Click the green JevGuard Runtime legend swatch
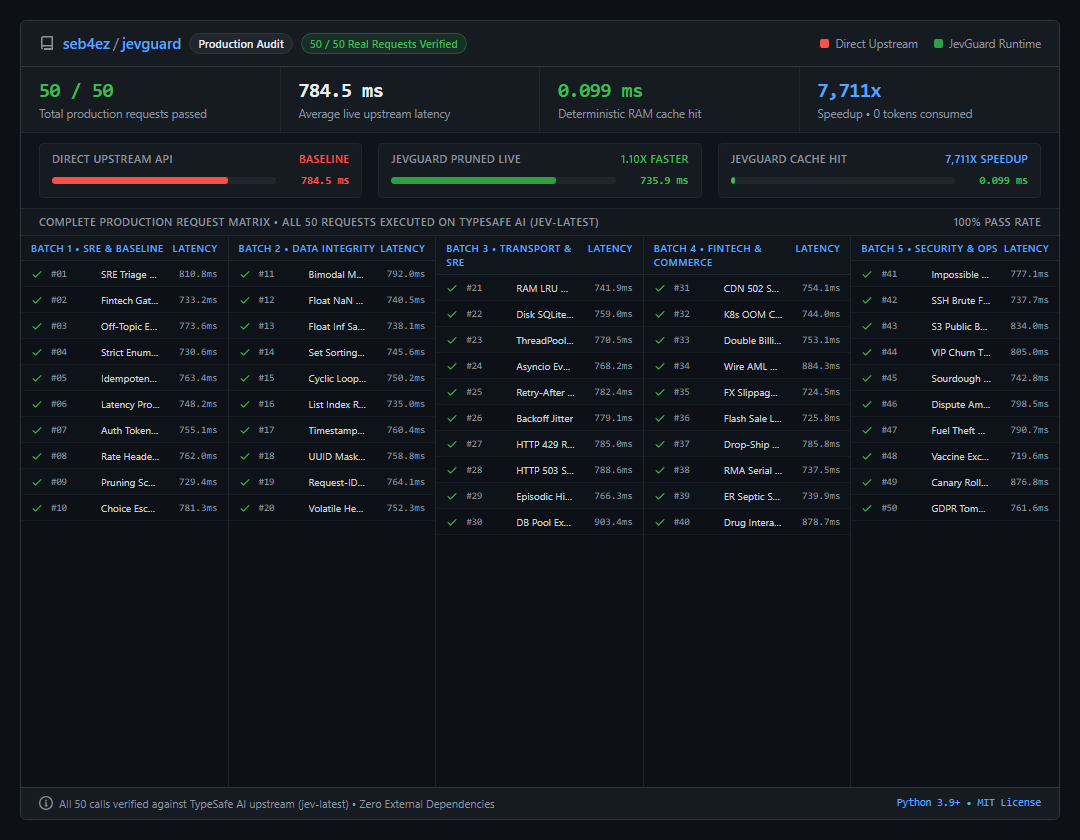1080x840 pixels. tap(938, 43)
